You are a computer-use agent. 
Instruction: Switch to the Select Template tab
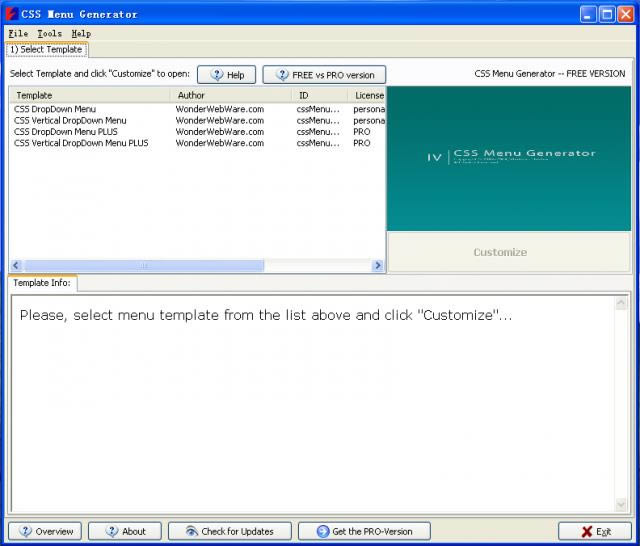coord(46,49)
